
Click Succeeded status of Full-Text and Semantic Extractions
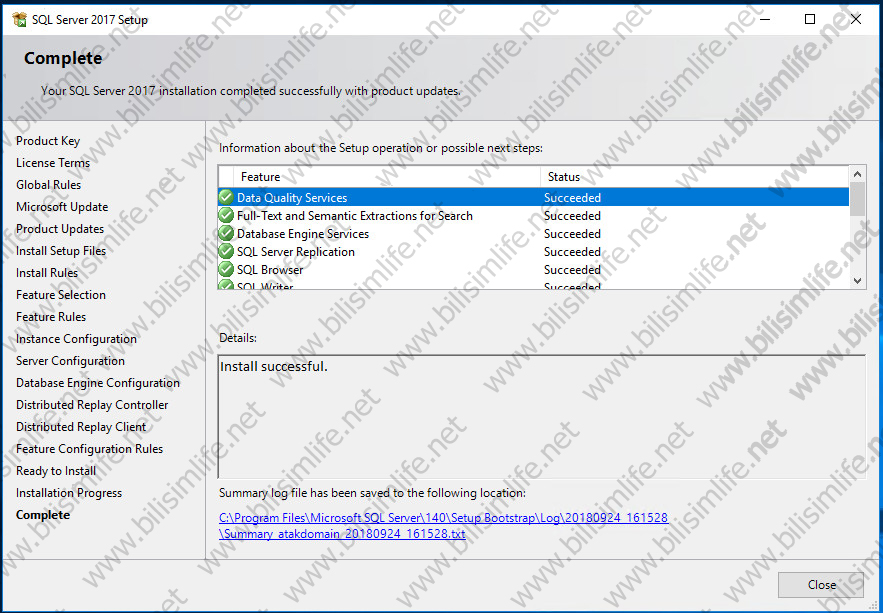tap(572, 216)
